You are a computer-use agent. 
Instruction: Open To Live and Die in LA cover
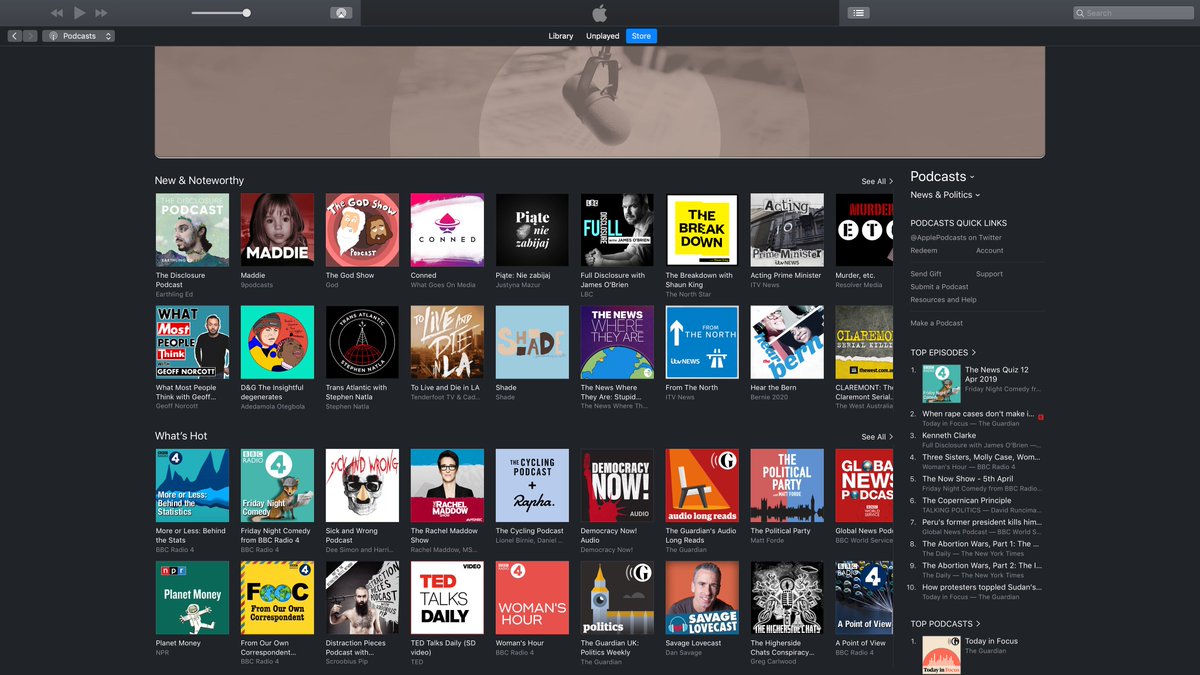pos(447,342)
